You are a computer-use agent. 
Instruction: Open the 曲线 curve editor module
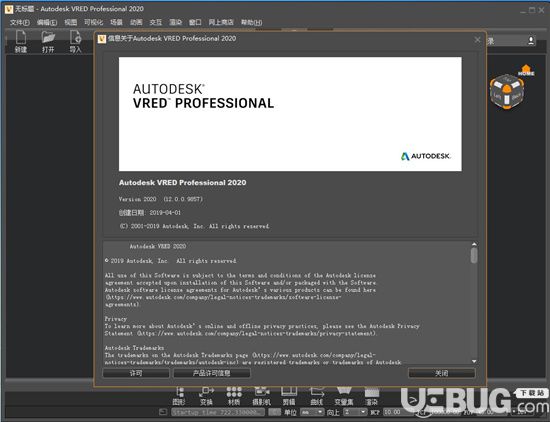pos(316,396)
